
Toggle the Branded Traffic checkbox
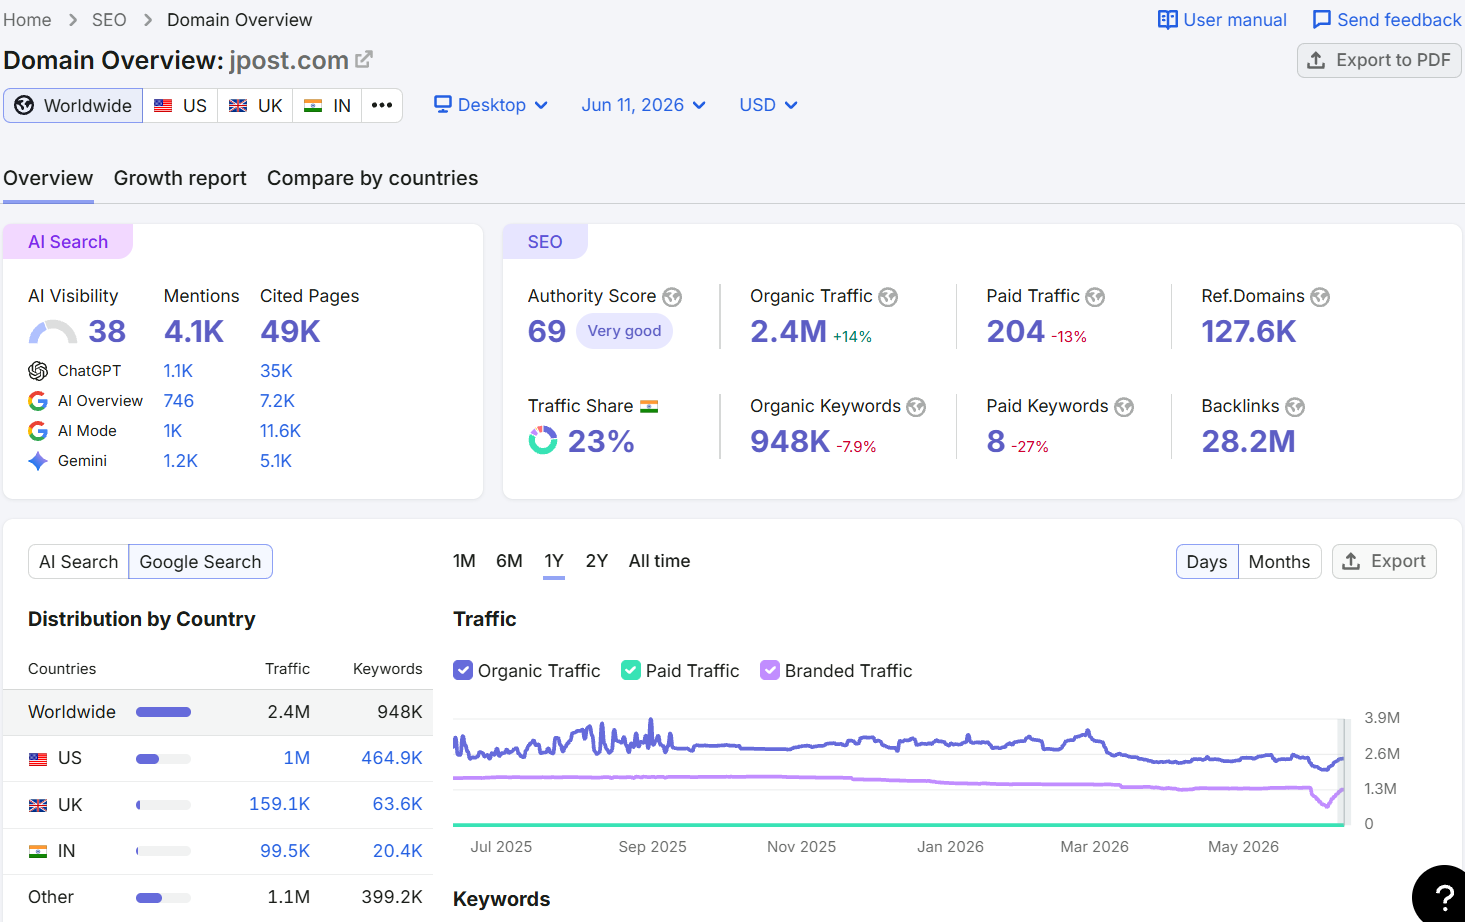(x=770, y=670)
